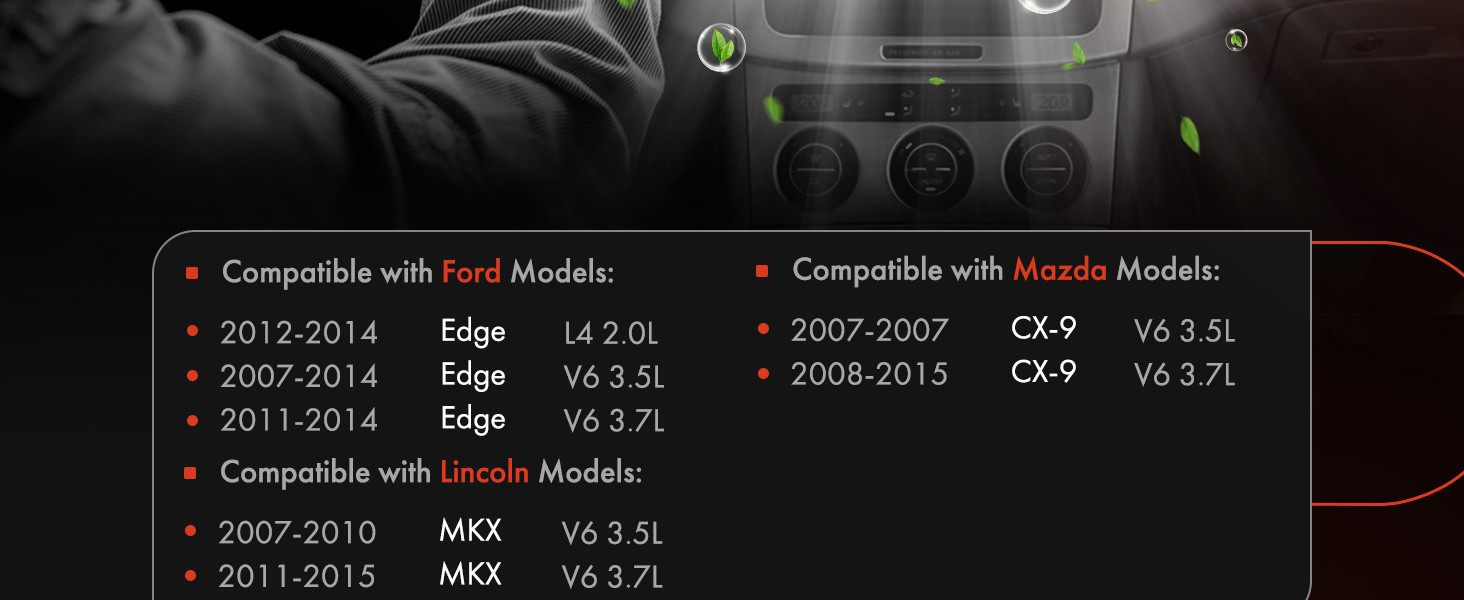Click the small leaf bubble at top right
This screenshot has width=1464, height=600.
(x=1237, y=40)
